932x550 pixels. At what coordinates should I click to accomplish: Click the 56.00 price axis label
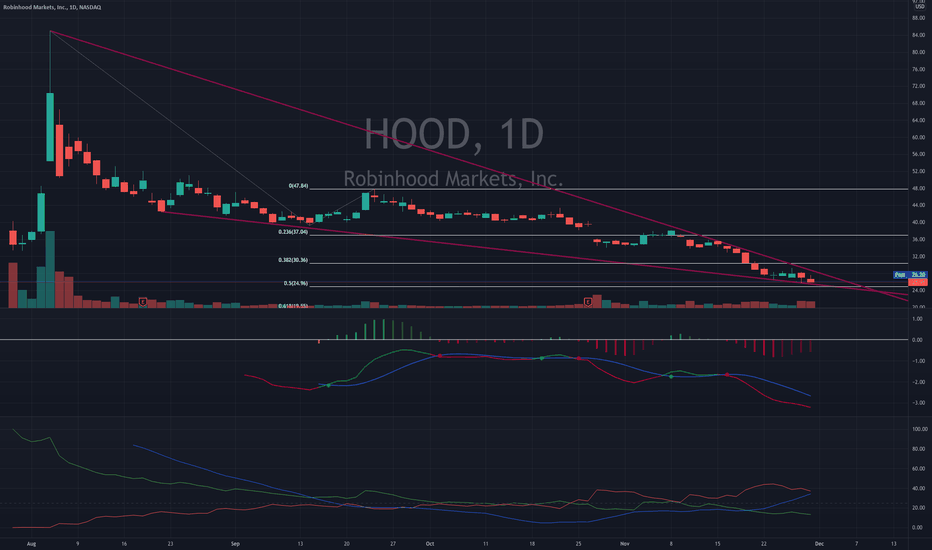click(918, 154)
